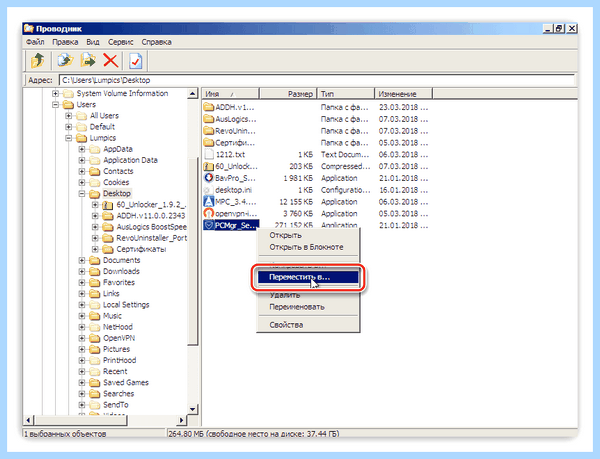The image size is (600, 459).
Task: Sort by the Тип column header
Action: coord(346,94)
